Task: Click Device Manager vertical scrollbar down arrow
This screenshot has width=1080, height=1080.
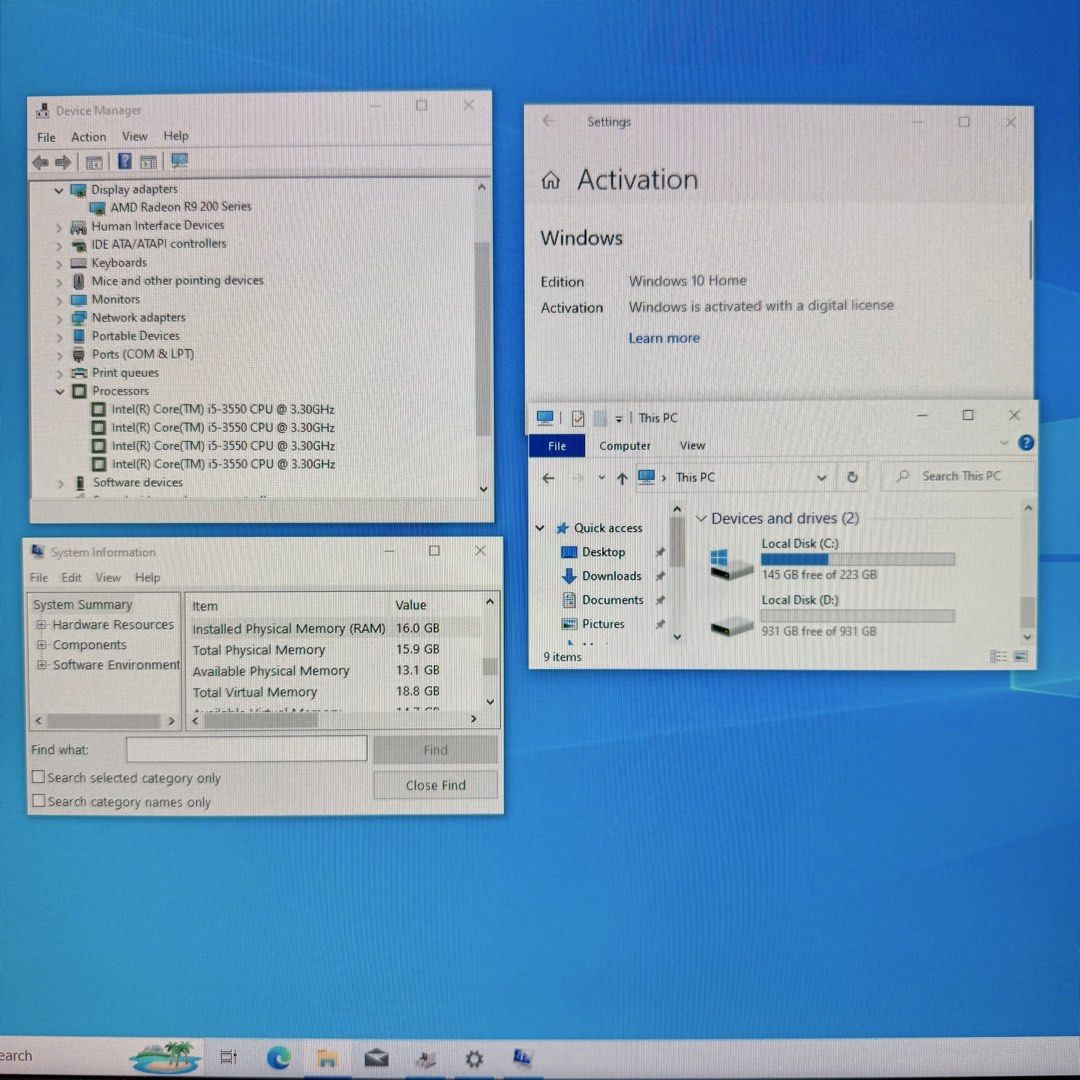Action: [x=484, y=489]
